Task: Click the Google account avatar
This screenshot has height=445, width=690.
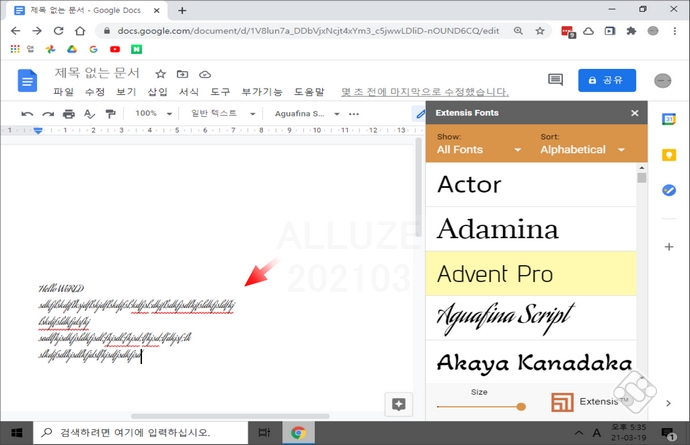Action: [662, 81]
